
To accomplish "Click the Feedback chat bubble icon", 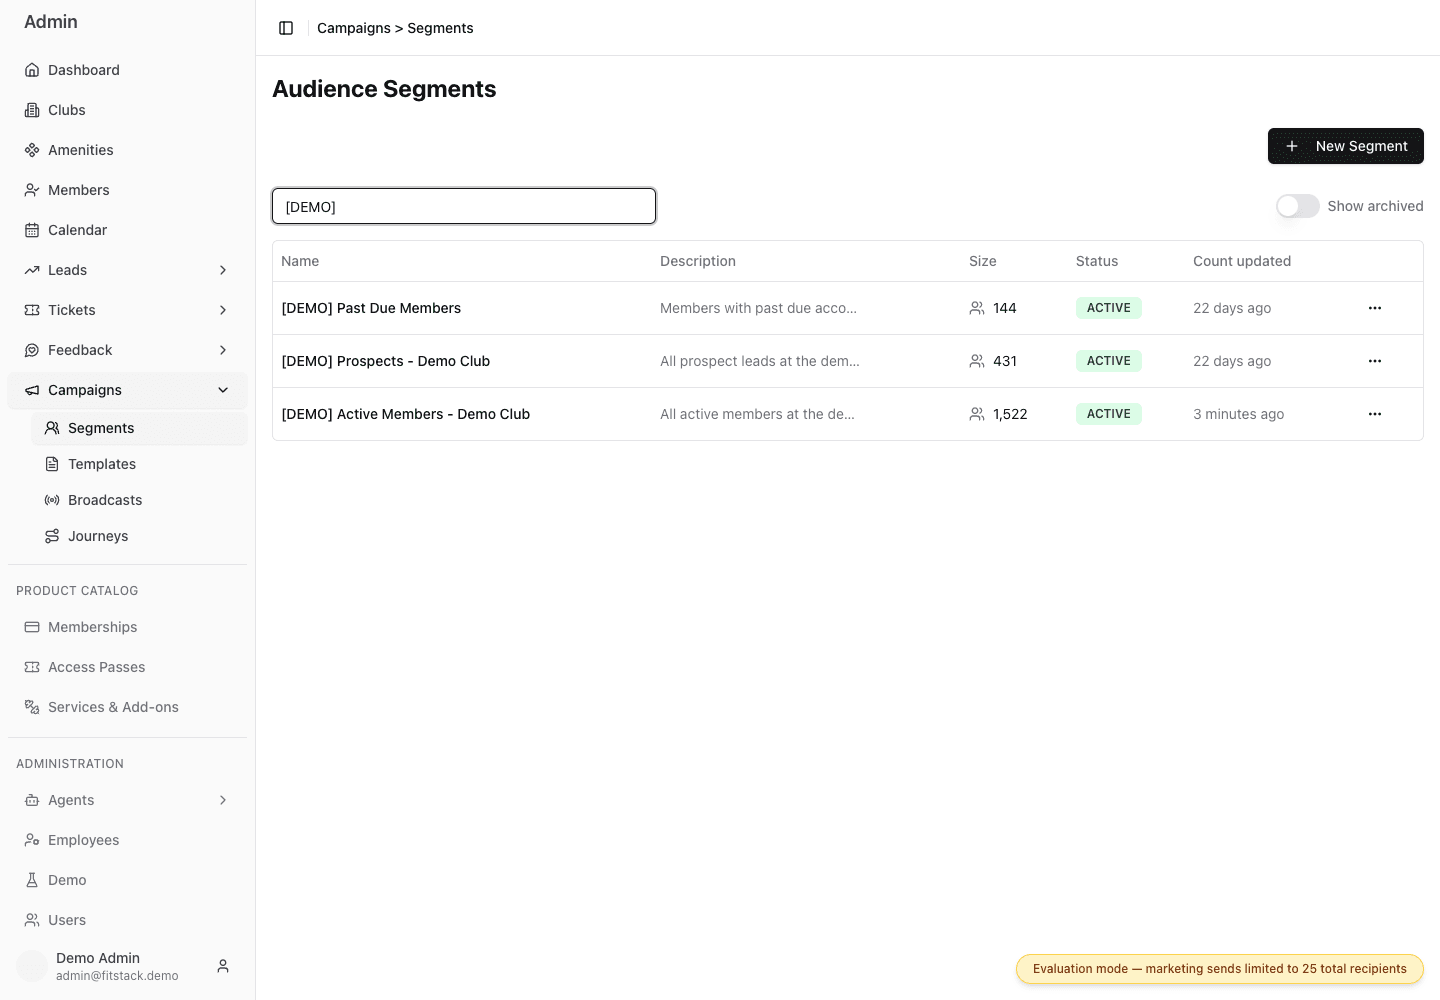I will point(32,350).
